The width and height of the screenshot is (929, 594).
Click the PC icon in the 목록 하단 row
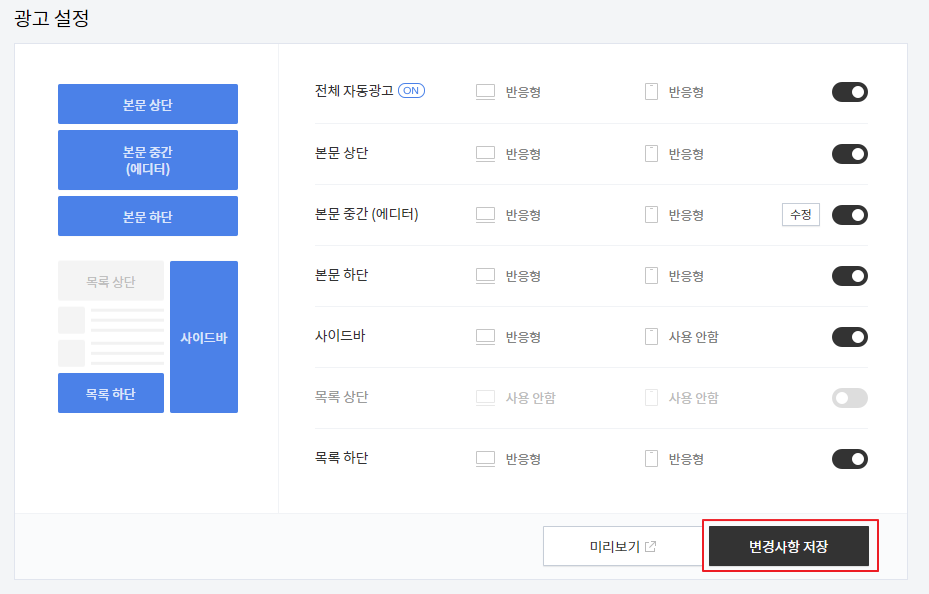coord(485,458)
